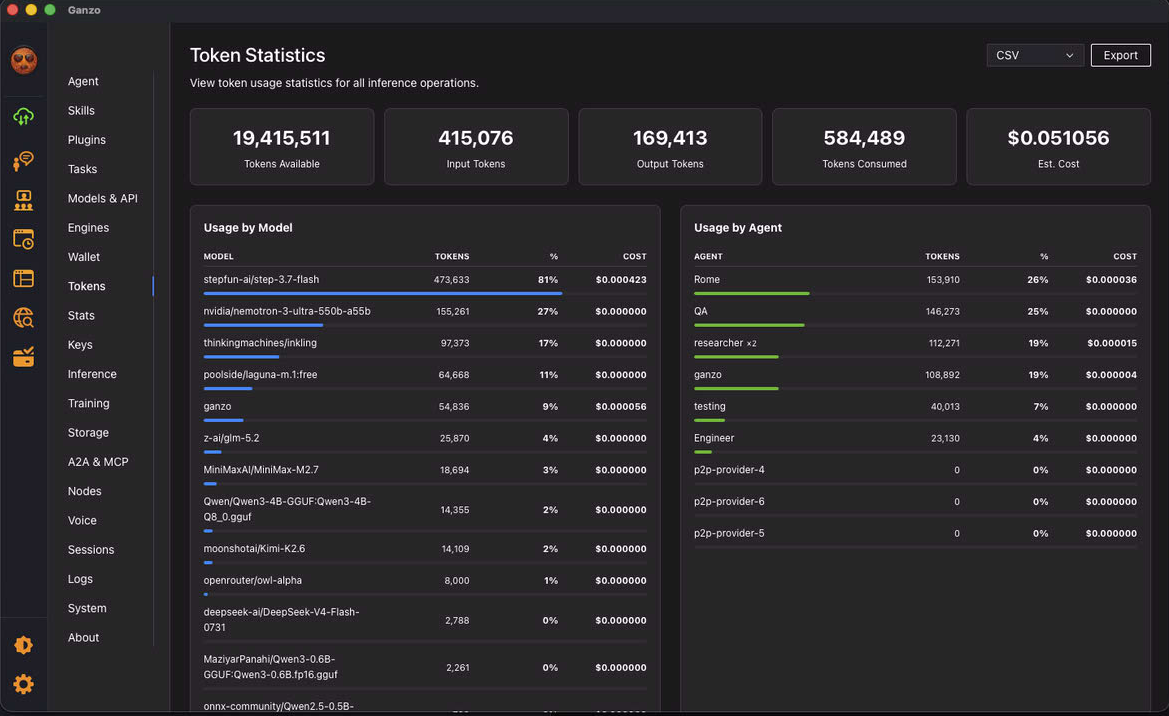Click the deepseek-ai/DeepSeek-V4-Flash-0731 model name
This screenshot has height=716, width=1169.
(x=281, y=620)
